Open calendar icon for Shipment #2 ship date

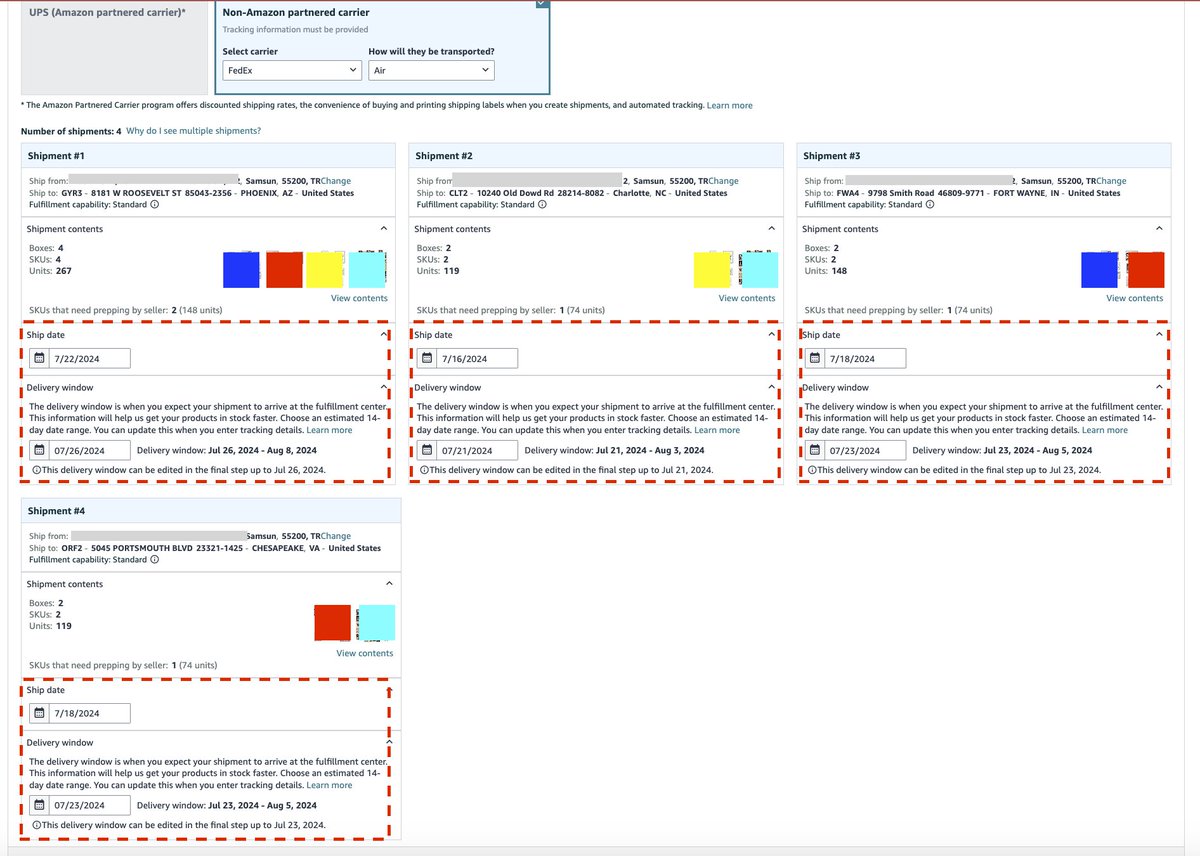[x=426, y=358]
